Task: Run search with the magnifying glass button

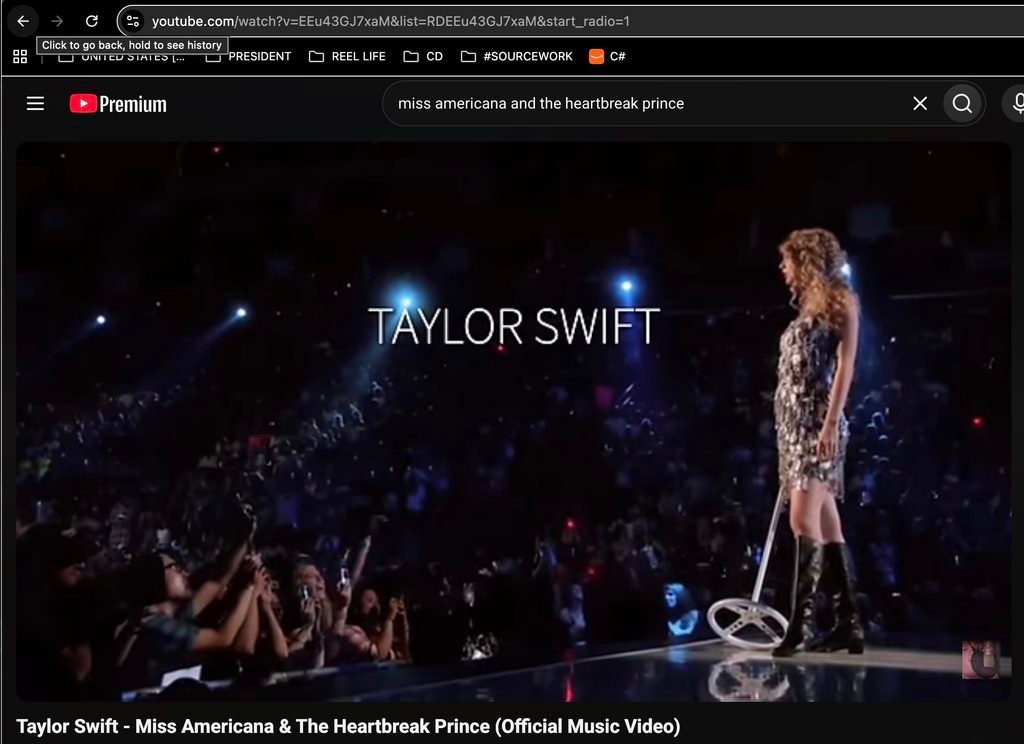Action: pyautogui.click(x=962, y=103)
